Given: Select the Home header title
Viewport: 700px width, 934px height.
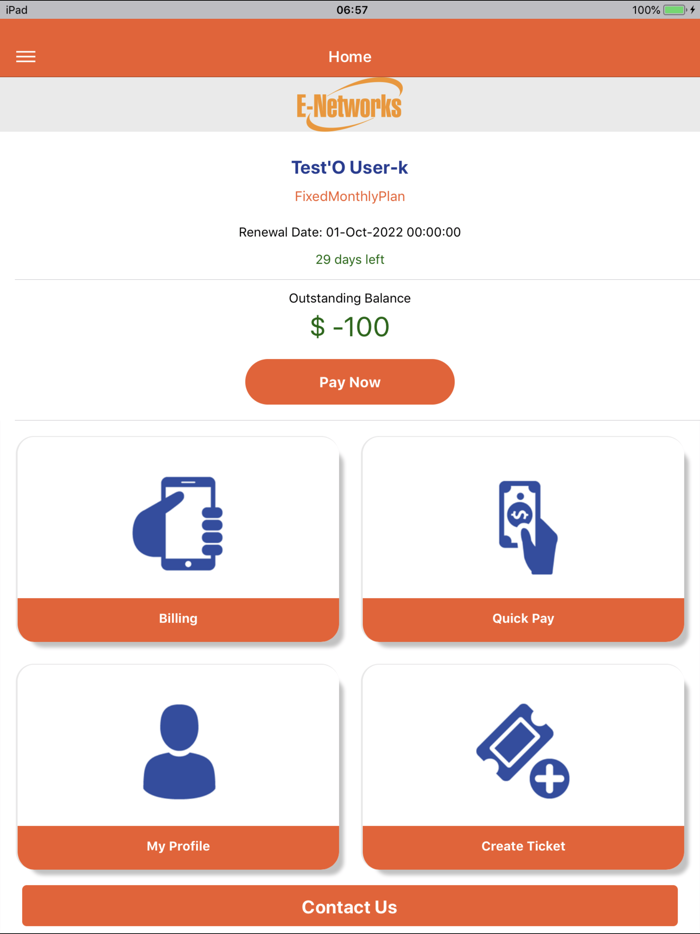Looking at the screenshot, I should [x=349, y=57].
